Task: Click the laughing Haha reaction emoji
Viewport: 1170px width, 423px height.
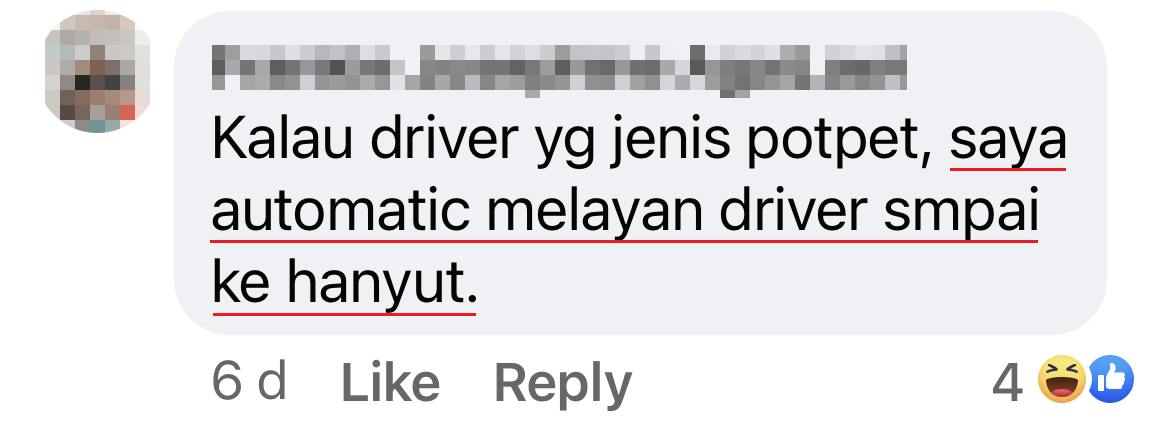Action: coord(1063,380)
